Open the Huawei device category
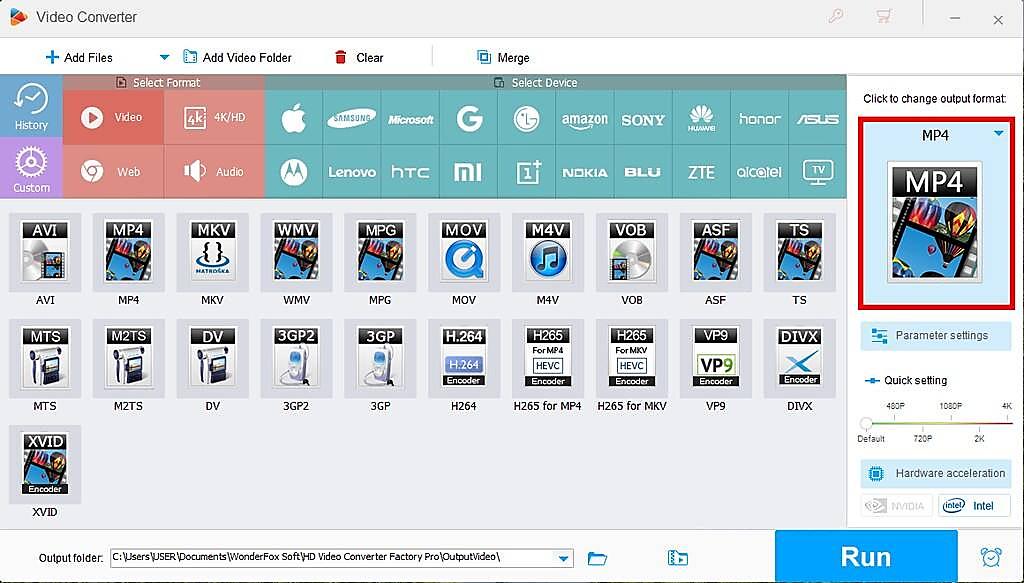The width and height of the screenshot is (1024, 583). click(701, 118)
